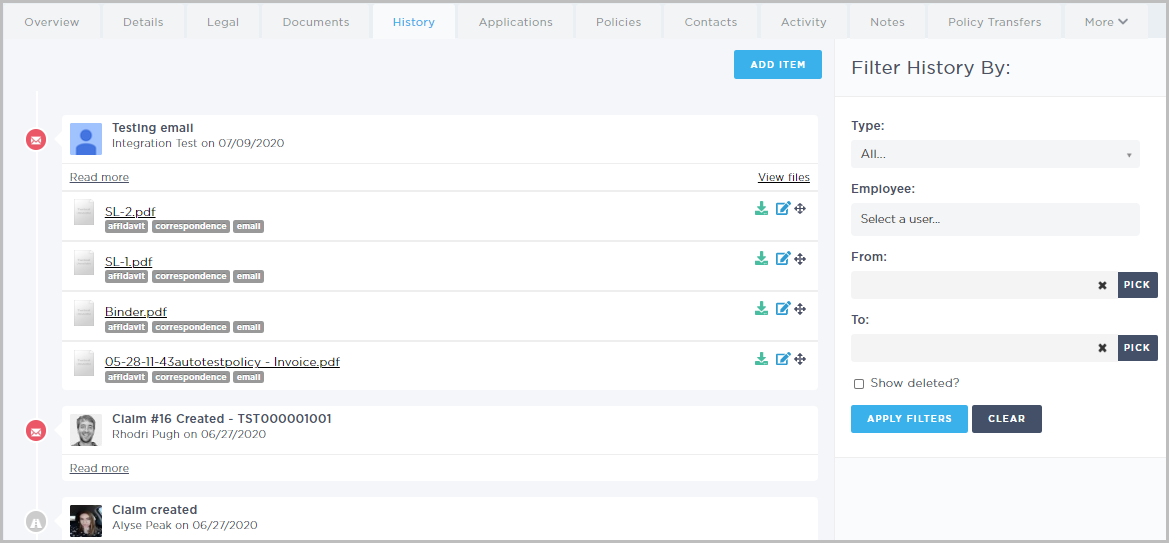Open the Type filter dropdown
This screenshot has width=1169, height=543.
click(x=995, y=154)
